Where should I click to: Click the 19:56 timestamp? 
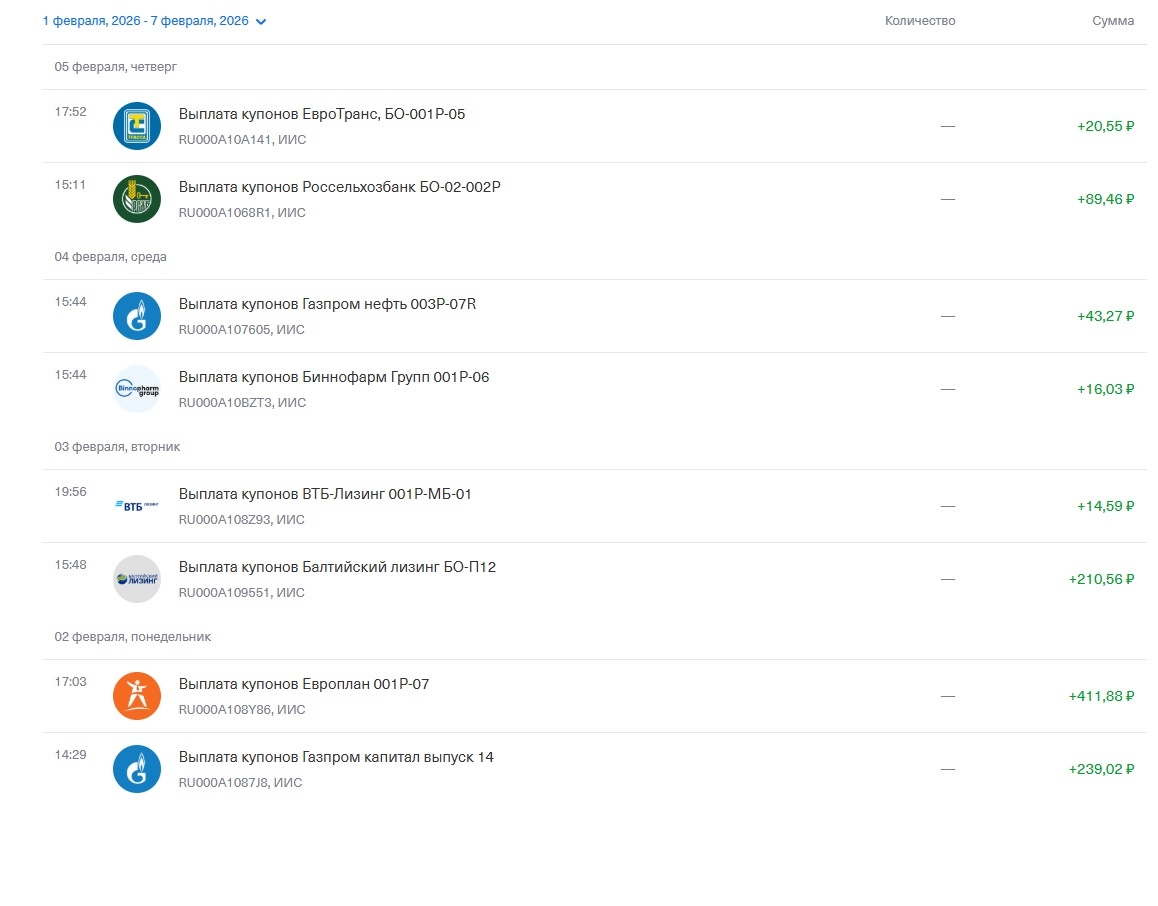pyautogui.click(x=70, y=492)
